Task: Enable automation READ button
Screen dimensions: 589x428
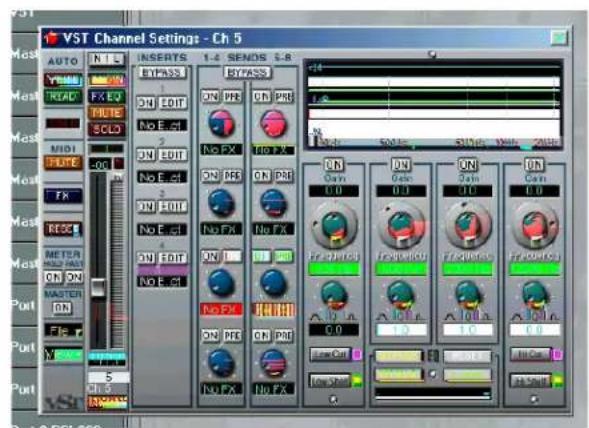Action: 63,97
